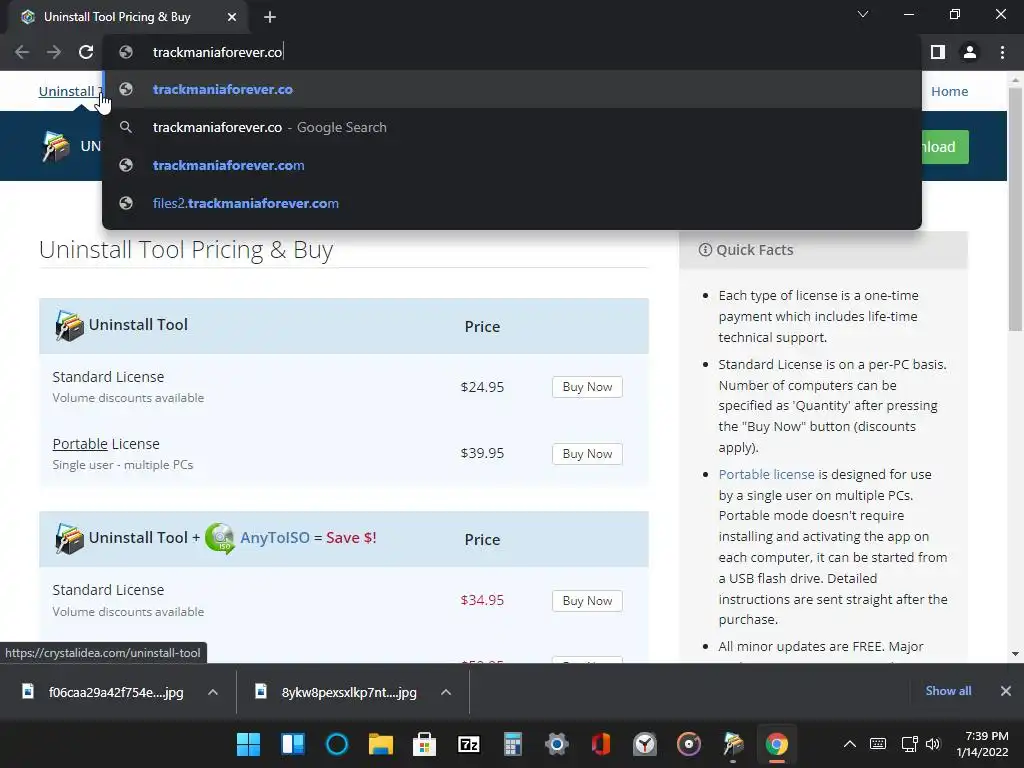The height and width of the screenshot is (768, 1024).
Task: Open the clock app in taskbar
Action: (645, 744)
